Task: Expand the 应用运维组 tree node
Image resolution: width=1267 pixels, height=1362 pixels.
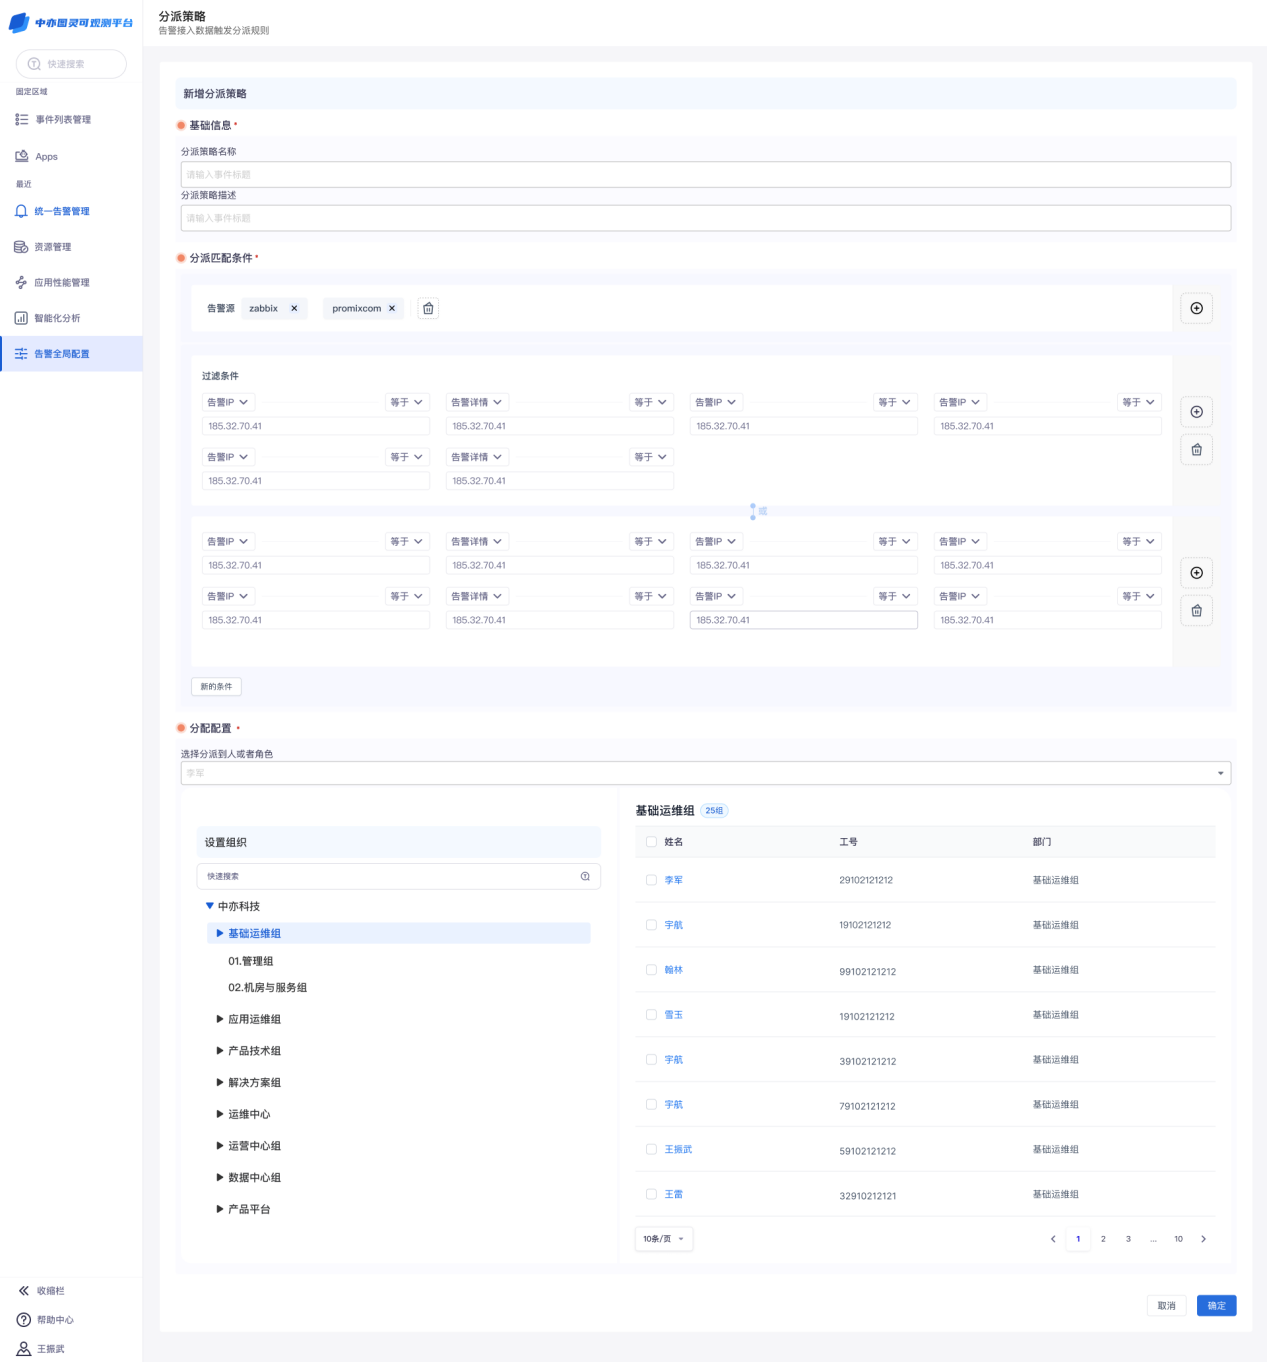Action: click(220, 1019)
